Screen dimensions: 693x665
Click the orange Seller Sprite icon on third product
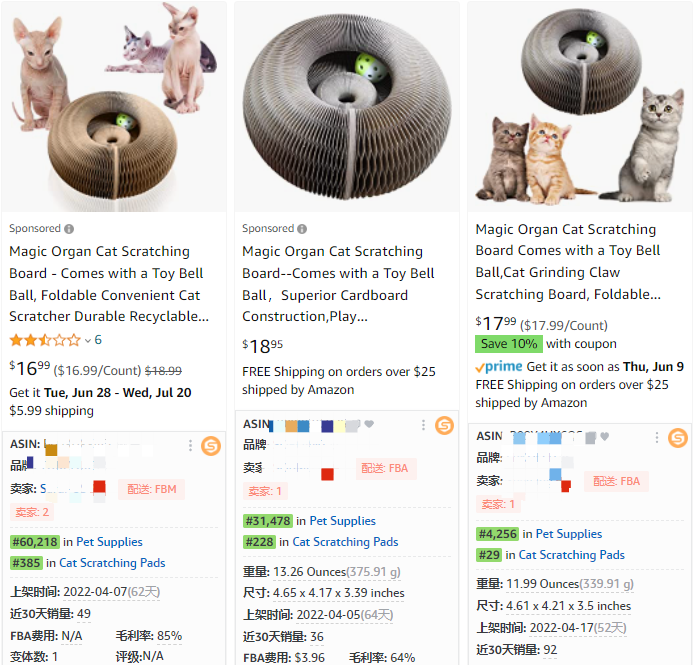678,438
